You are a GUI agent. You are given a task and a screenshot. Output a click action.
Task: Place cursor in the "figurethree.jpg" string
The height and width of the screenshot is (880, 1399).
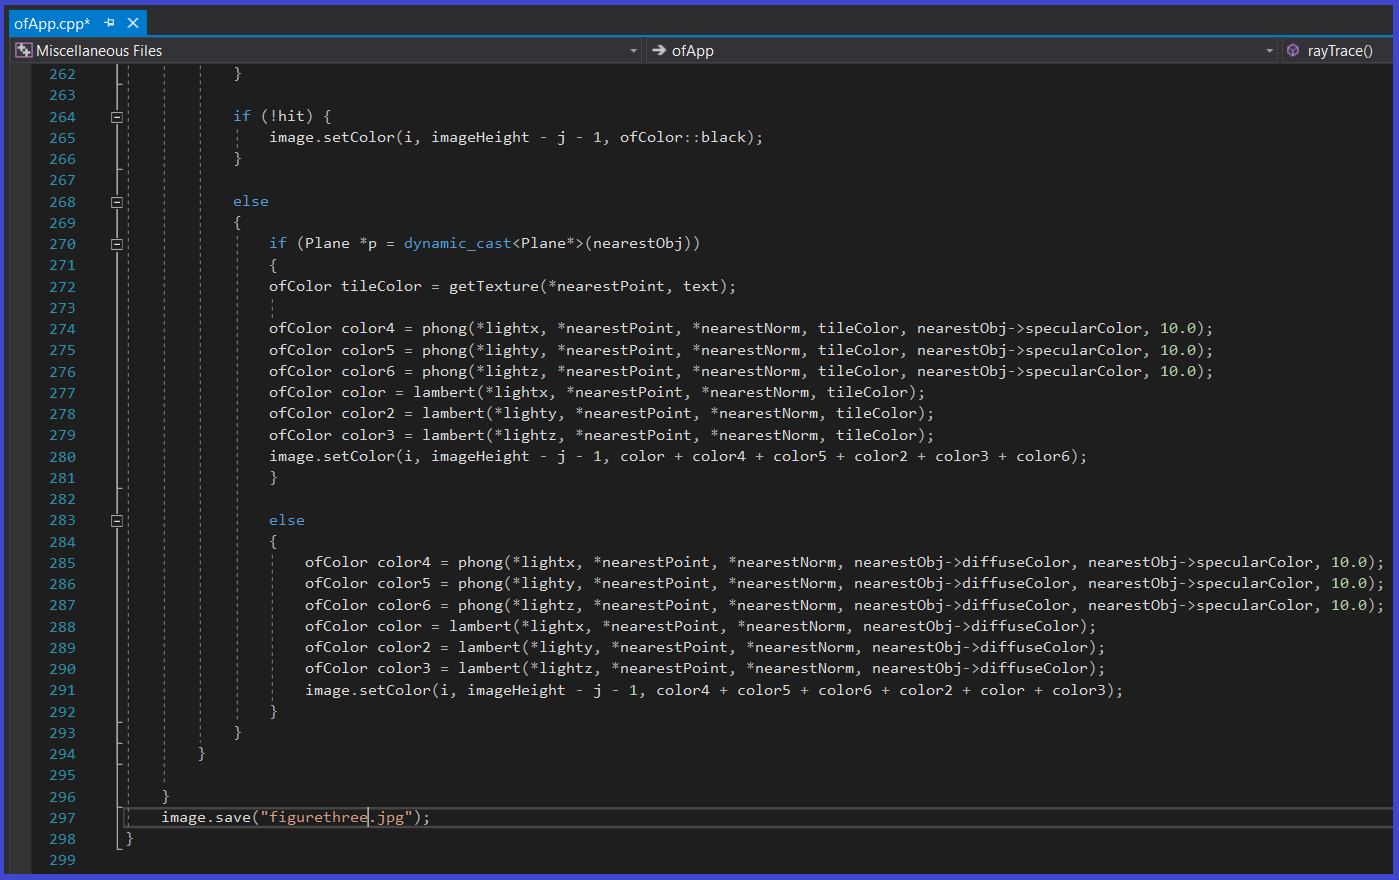tap(335, 818)
